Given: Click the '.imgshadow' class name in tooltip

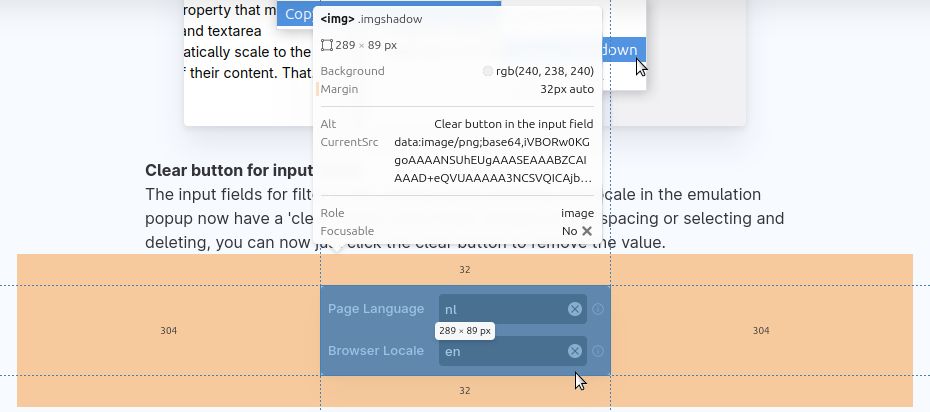Looking at the screenshot, I should tap(390, 19).
